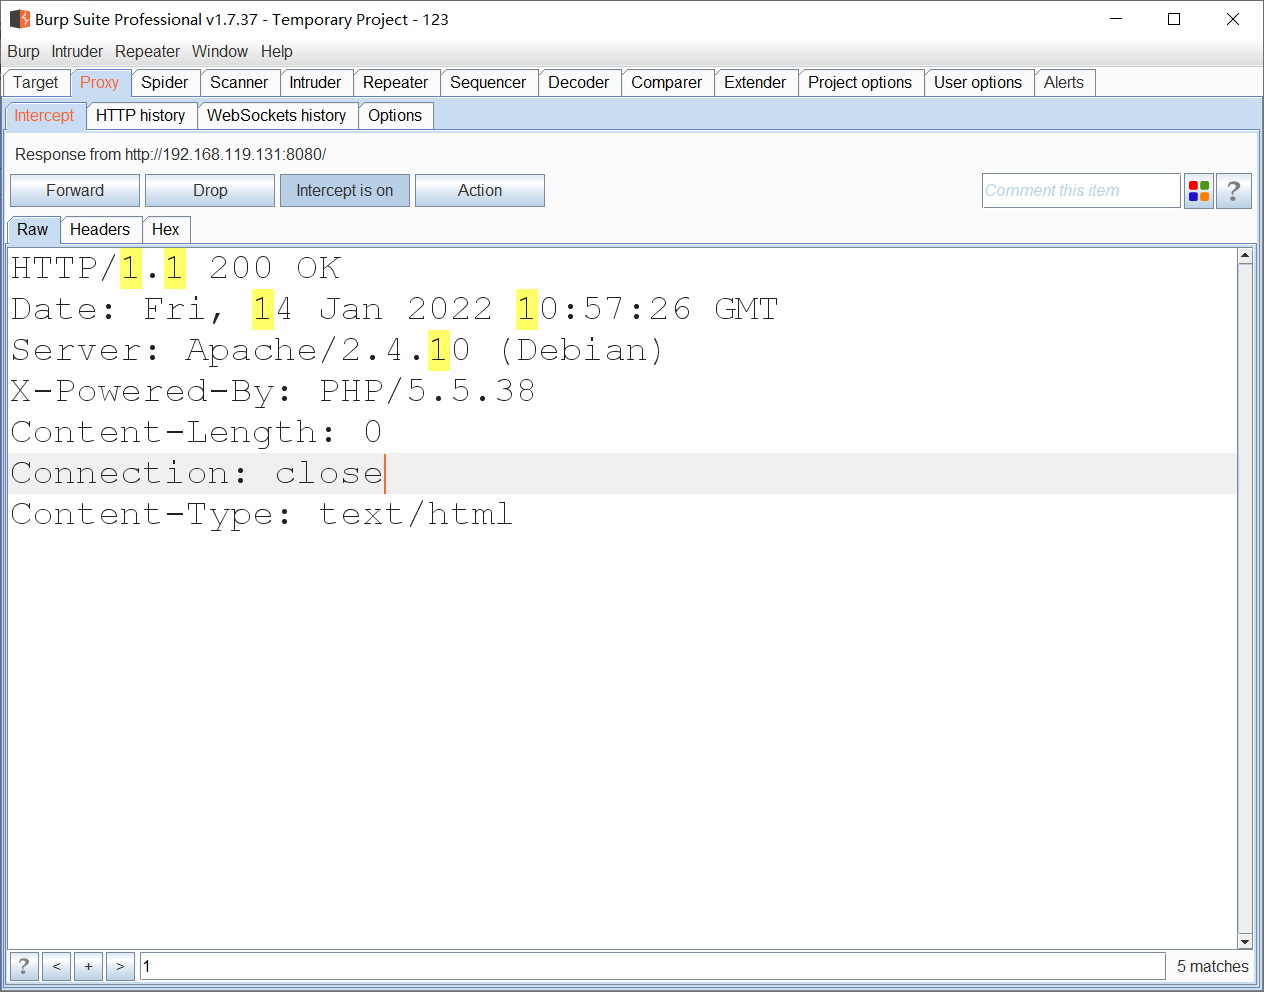This screenshot has width=1264, height=992.
Task: Switch to the Sequencer tab
Action: pyautogui.click(x=488, y=83)
